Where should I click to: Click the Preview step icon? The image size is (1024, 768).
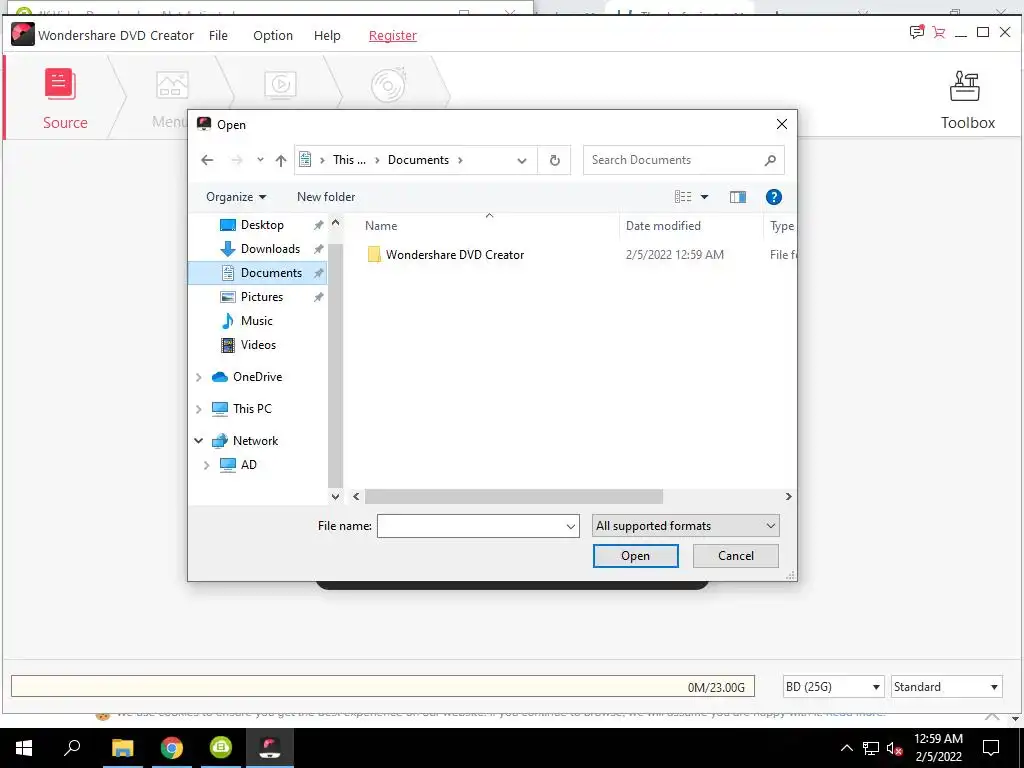280,85
